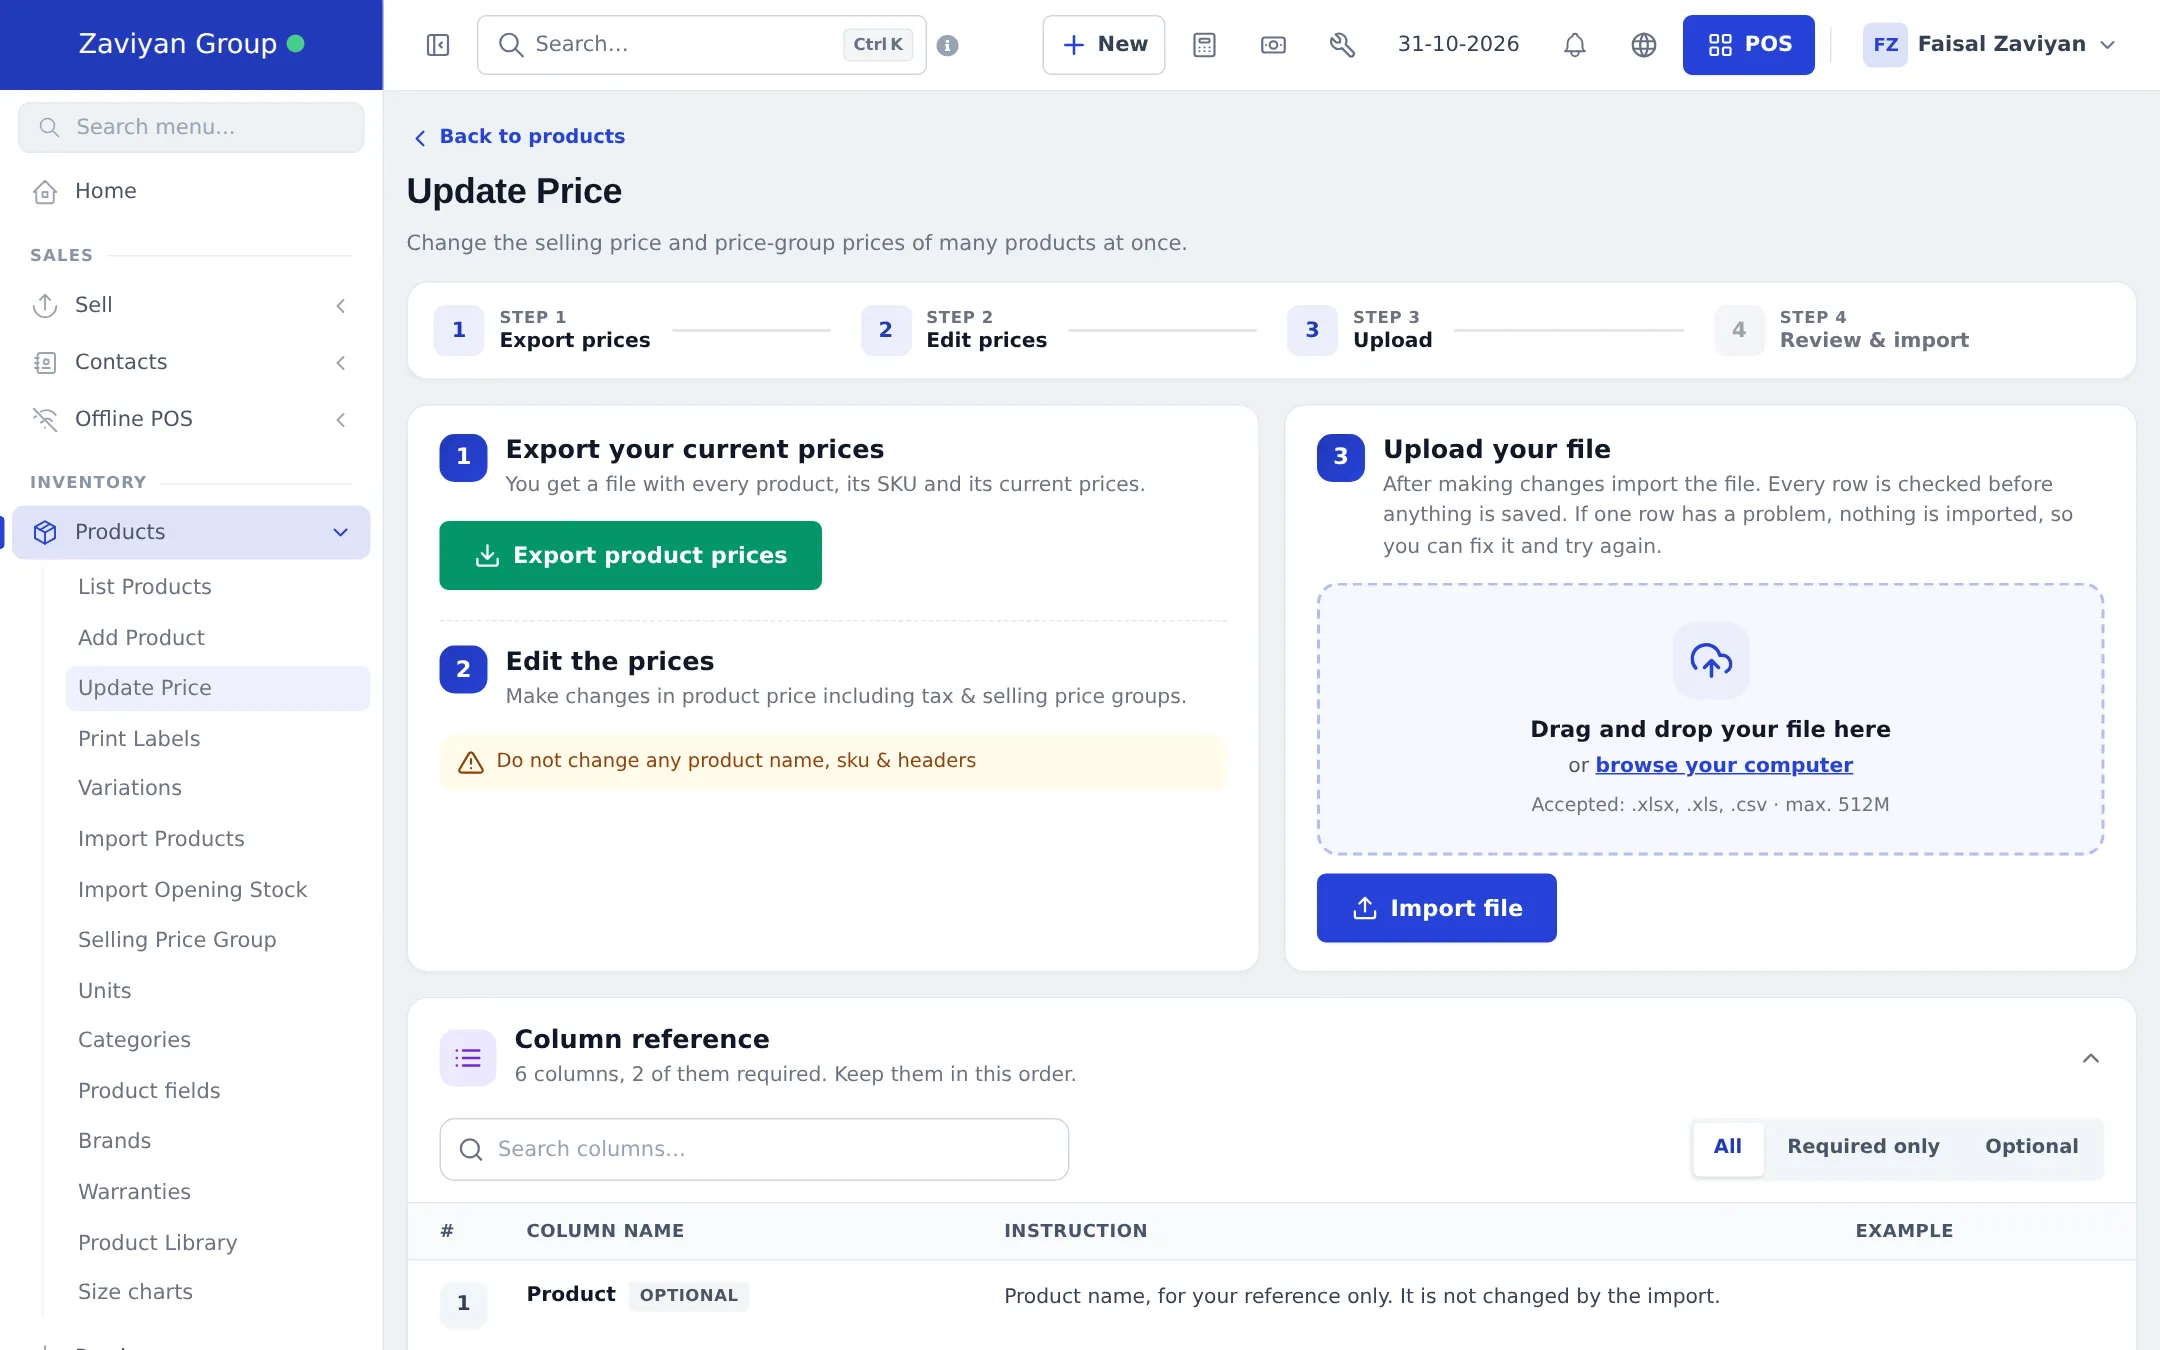The width and height of the screenshot is (2160, 1350).
Task: Click the 31-10-2026 date text
Action: pos(1458,45)
